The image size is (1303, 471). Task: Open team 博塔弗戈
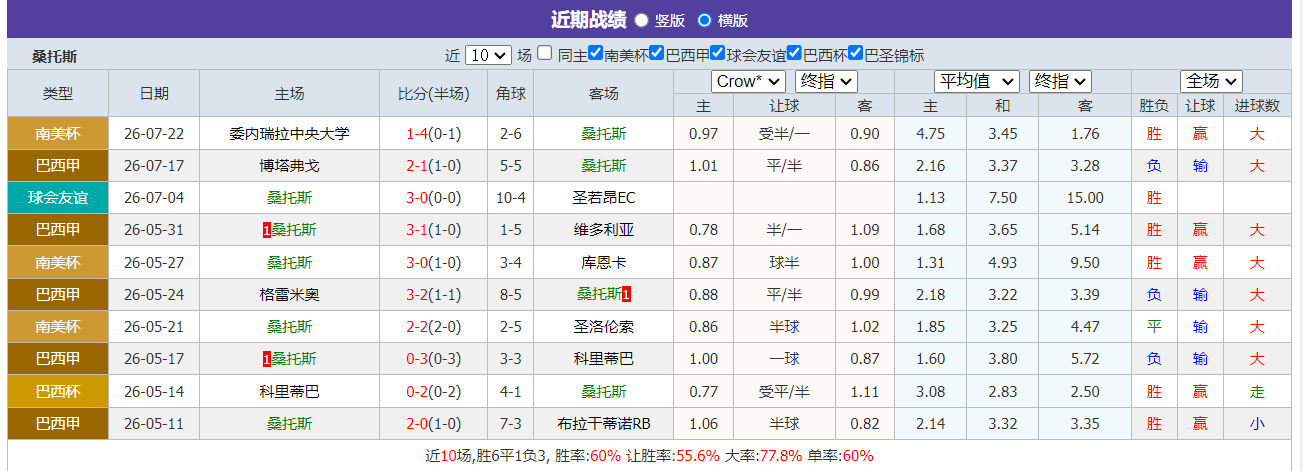tap(289, 165)
